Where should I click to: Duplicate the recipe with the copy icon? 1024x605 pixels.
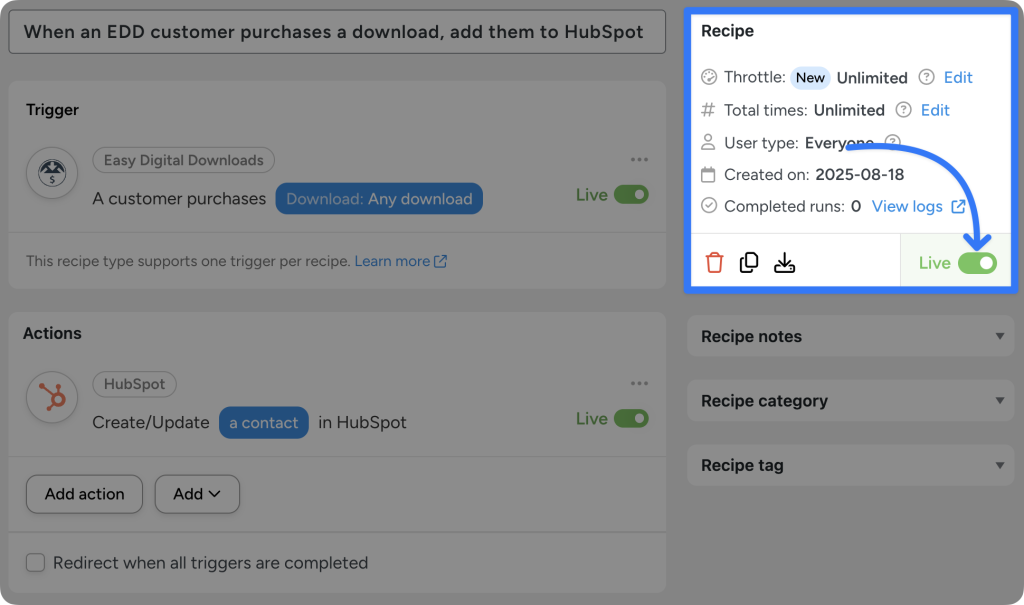pyautogui.click(x=749, y=261)
